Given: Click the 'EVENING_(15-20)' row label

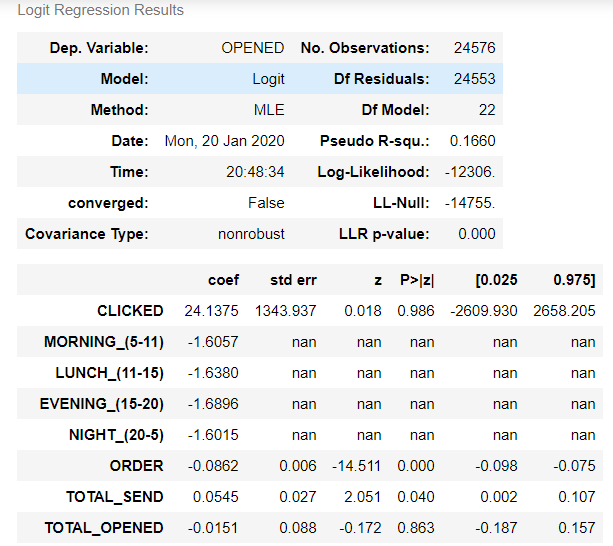Looking at the screenshot, I should pos(102,404).
